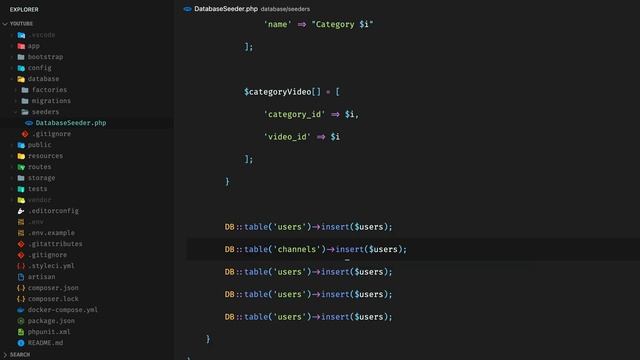Click the storage folder icon
This screenshot has height=360, width=640.
[x=21, y=178]
